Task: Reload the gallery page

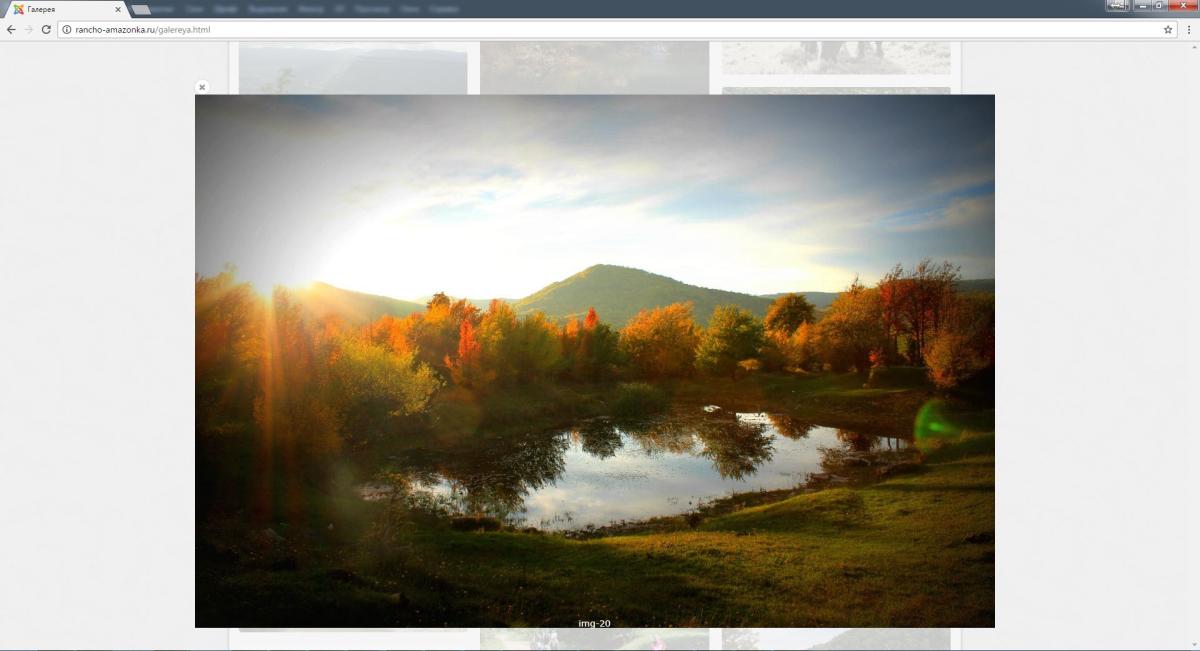Action: (46, 30)
